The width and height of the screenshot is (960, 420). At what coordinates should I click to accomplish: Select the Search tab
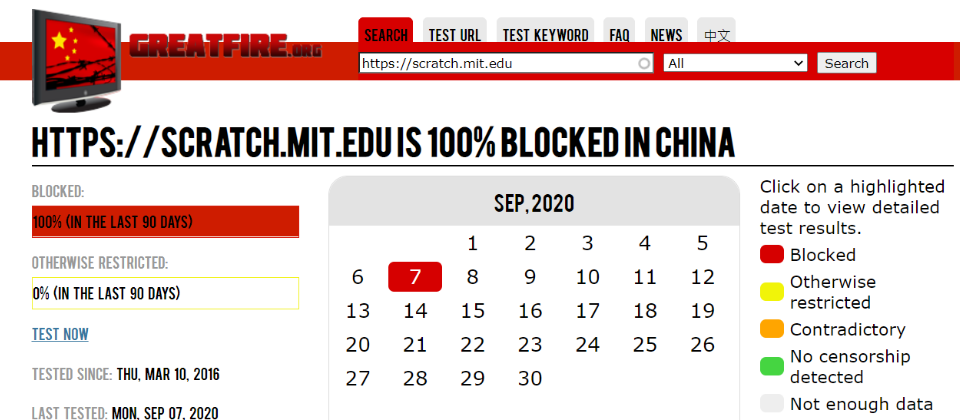coord(386,35)
